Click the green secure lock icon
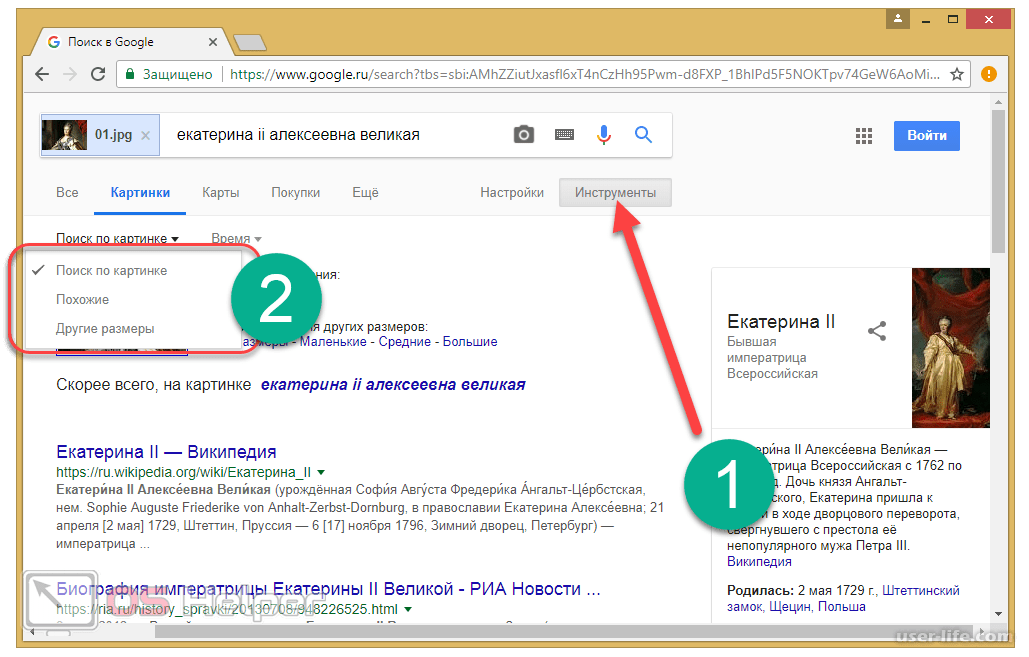 click(x=130, y=74)
